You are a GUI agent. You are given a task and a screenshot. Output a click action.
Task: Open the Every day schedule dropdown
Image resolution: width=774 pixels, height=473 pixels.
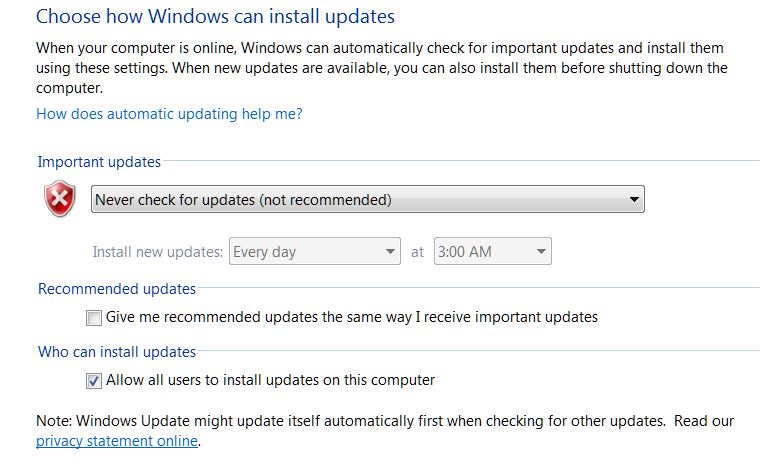[314, 252]
